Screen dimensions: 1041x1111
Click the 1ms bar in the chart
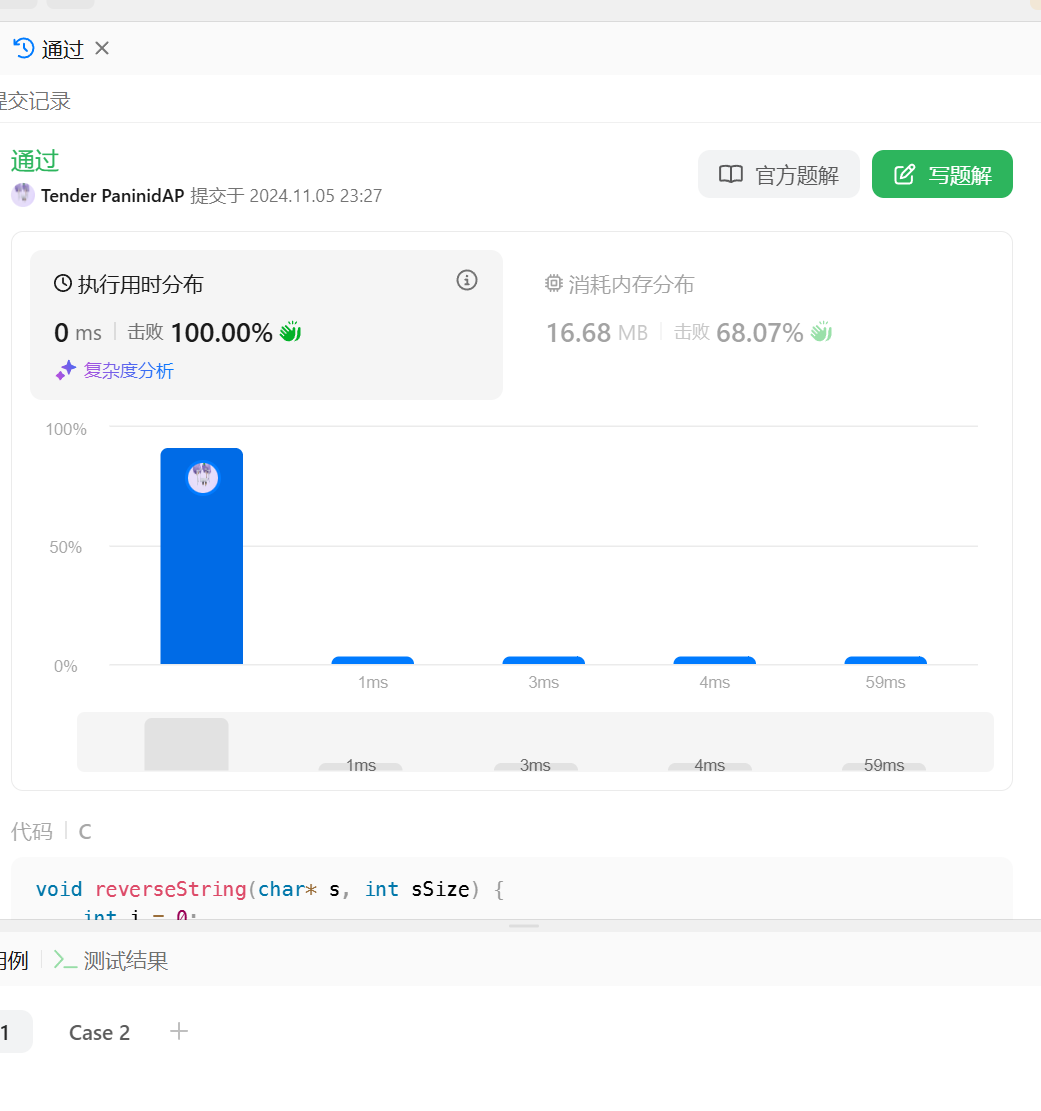(x=372, y=660)
